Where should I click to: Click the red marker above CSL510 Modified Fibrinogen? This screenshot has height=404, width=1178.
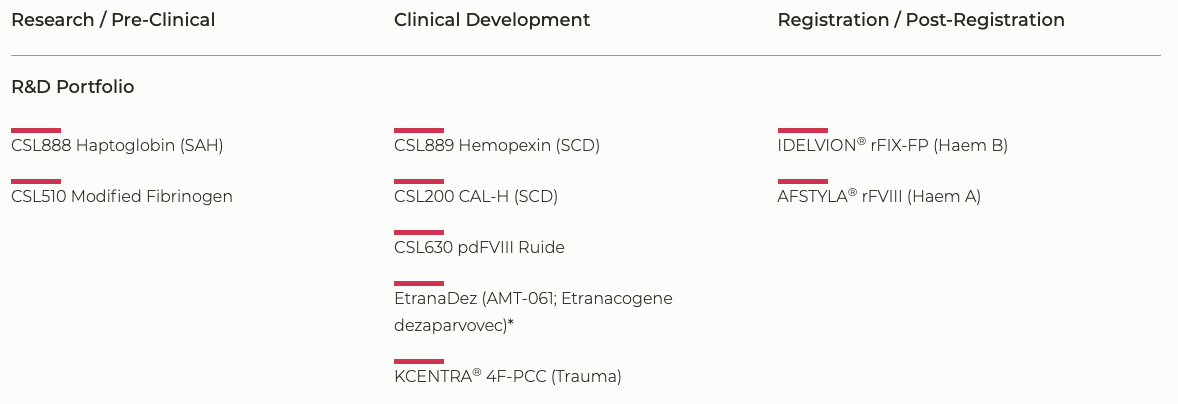[x=36, y=181]
